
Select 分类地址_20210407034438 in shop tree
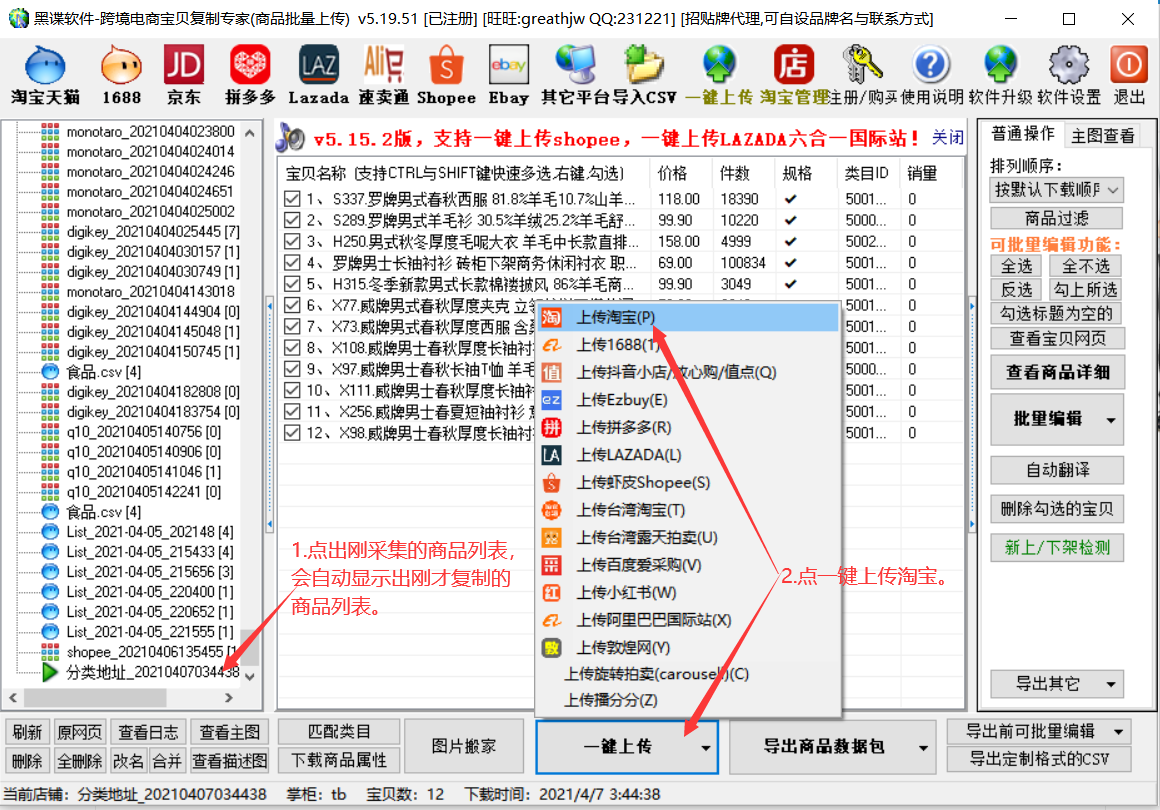point(152,672)
